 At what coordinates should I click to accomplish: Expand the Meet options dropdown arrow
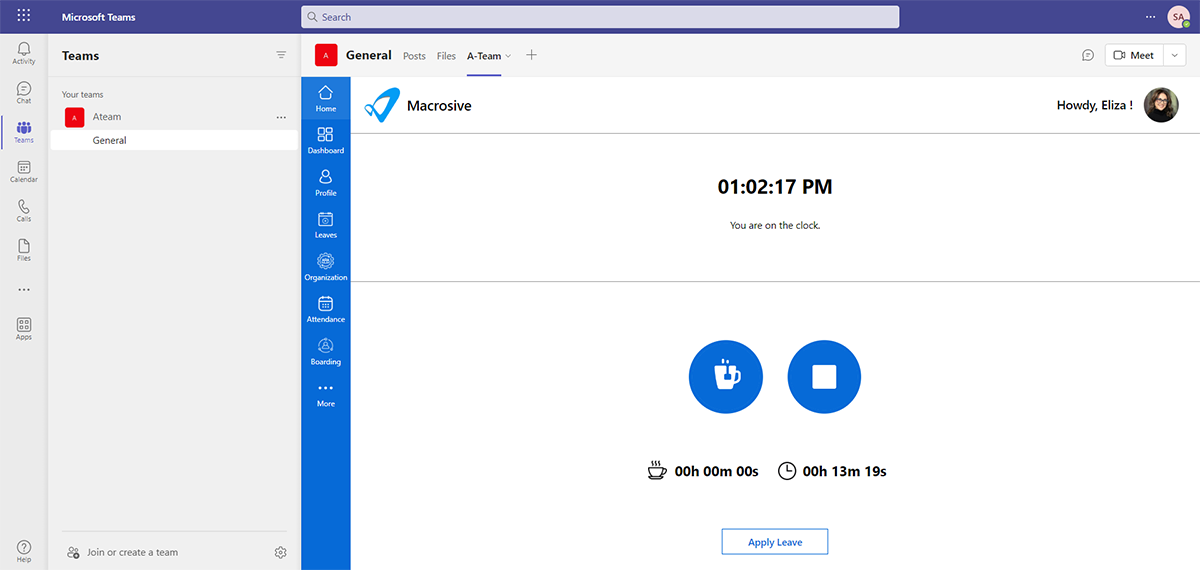(1176, 56)
